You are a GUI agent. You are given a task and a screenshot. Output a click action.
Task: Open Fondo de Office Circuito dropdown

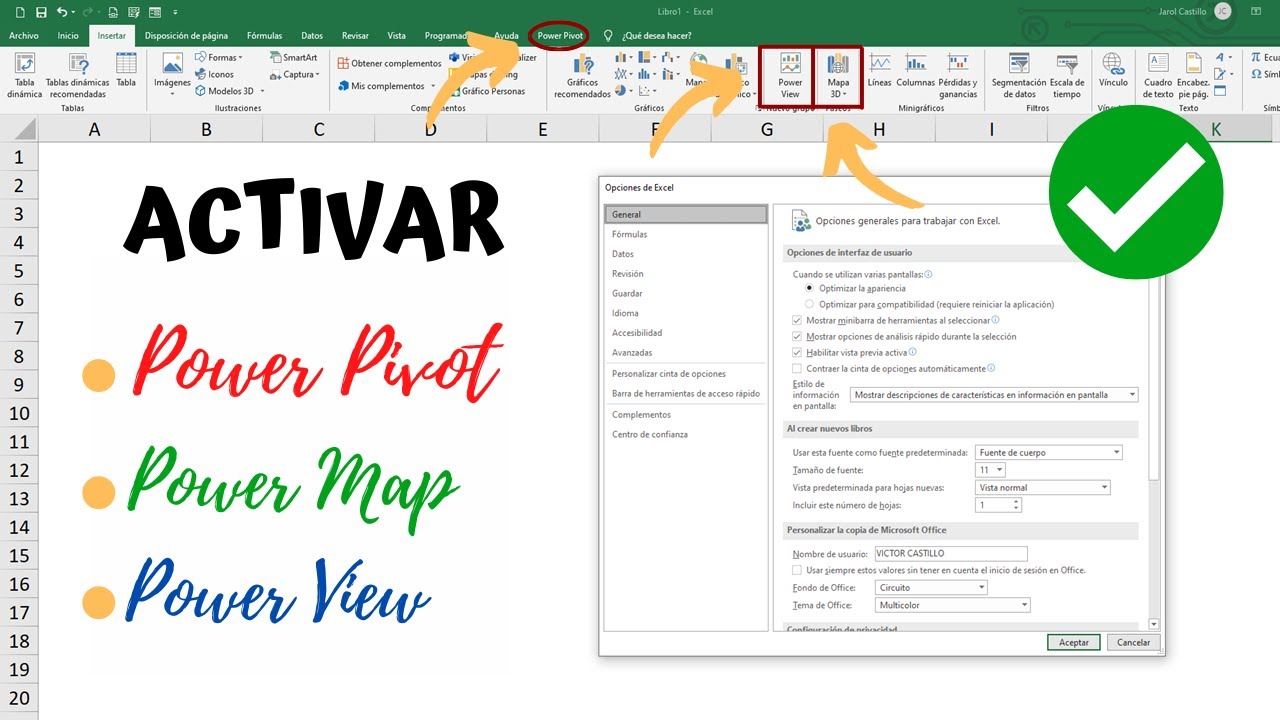point(931,588)
